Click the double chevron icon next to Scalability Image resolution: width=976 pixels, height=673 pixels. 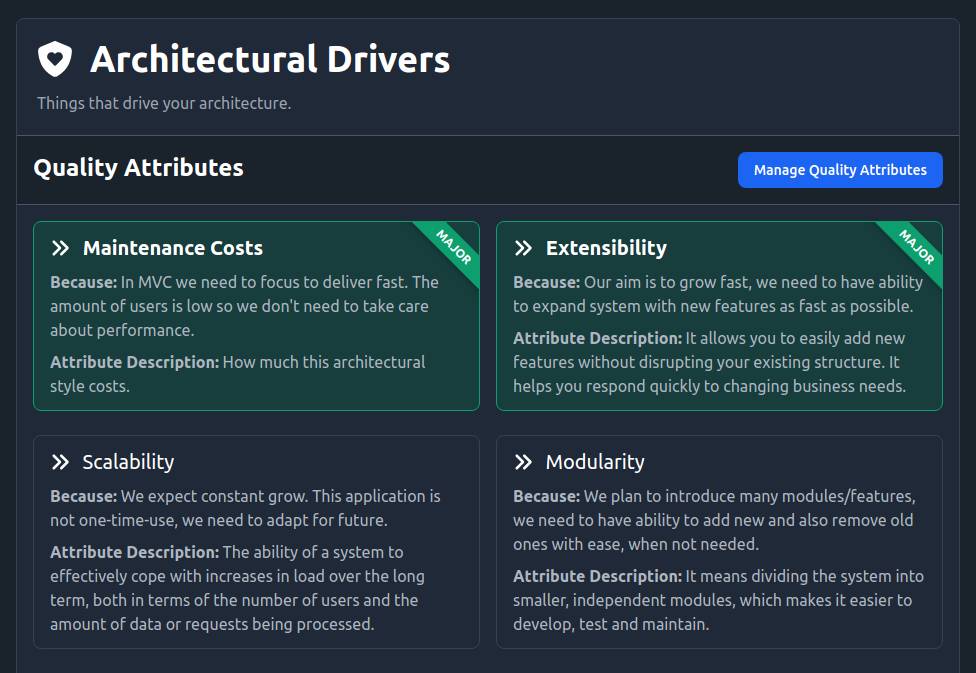(x=60, y=462)
